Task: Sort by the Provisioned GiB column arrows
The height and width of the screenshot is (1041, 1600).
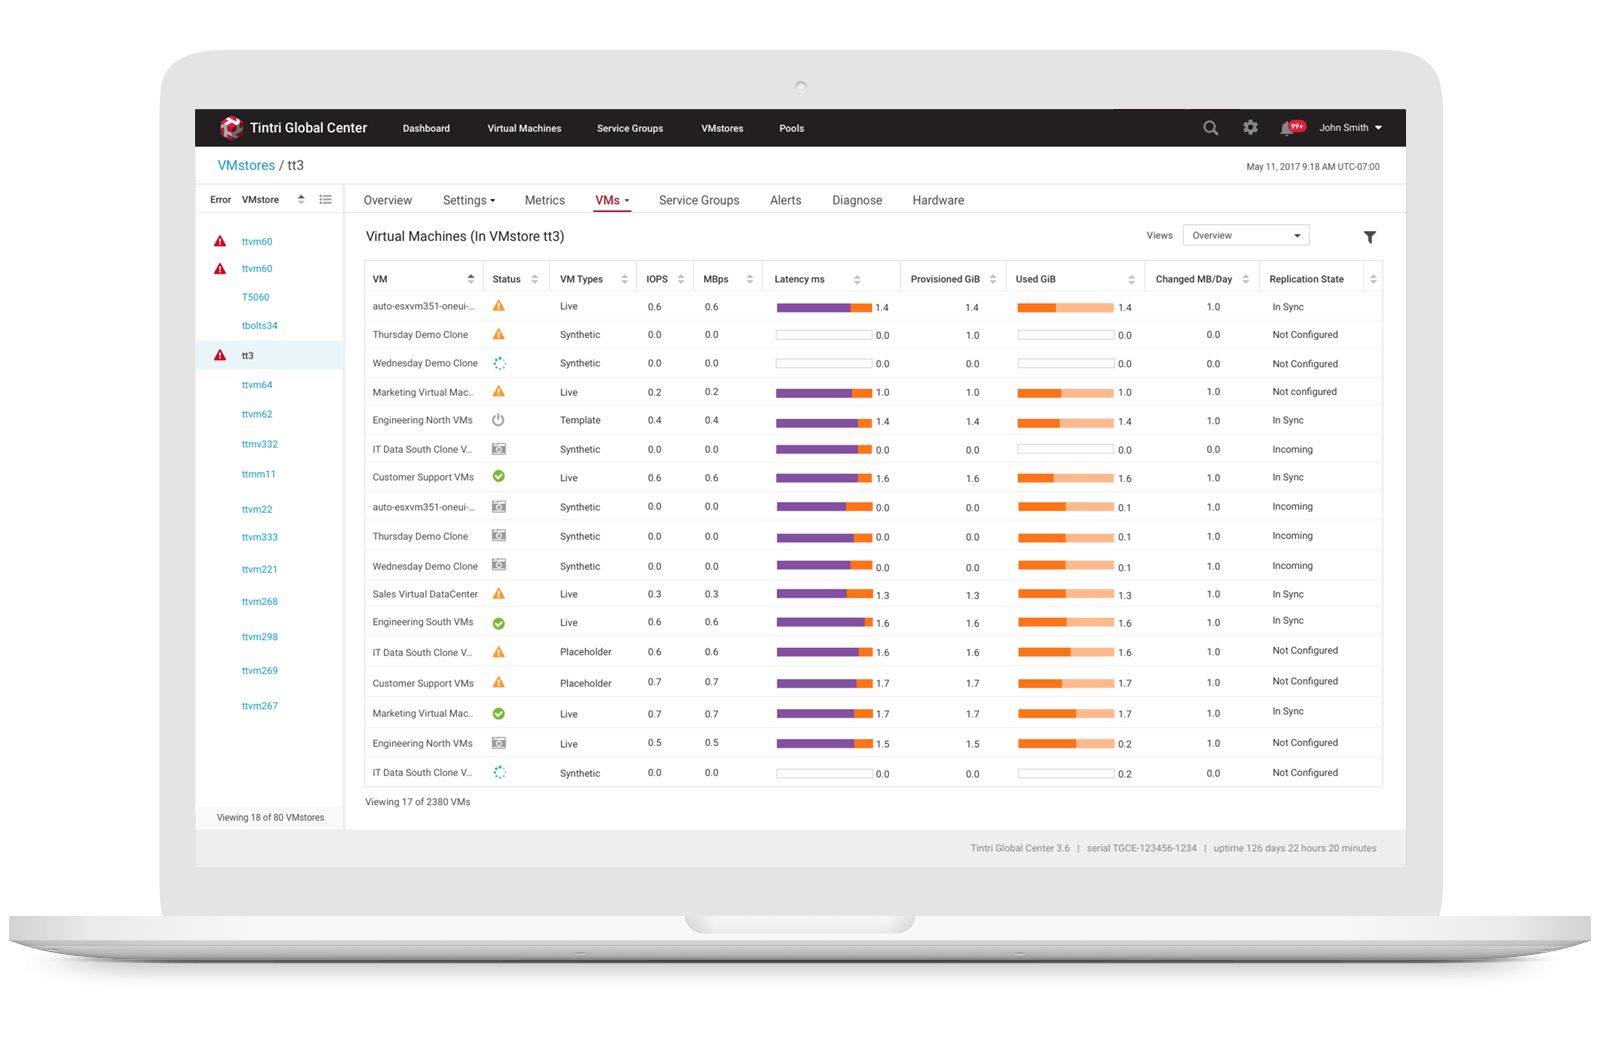Action: point(993,279)
